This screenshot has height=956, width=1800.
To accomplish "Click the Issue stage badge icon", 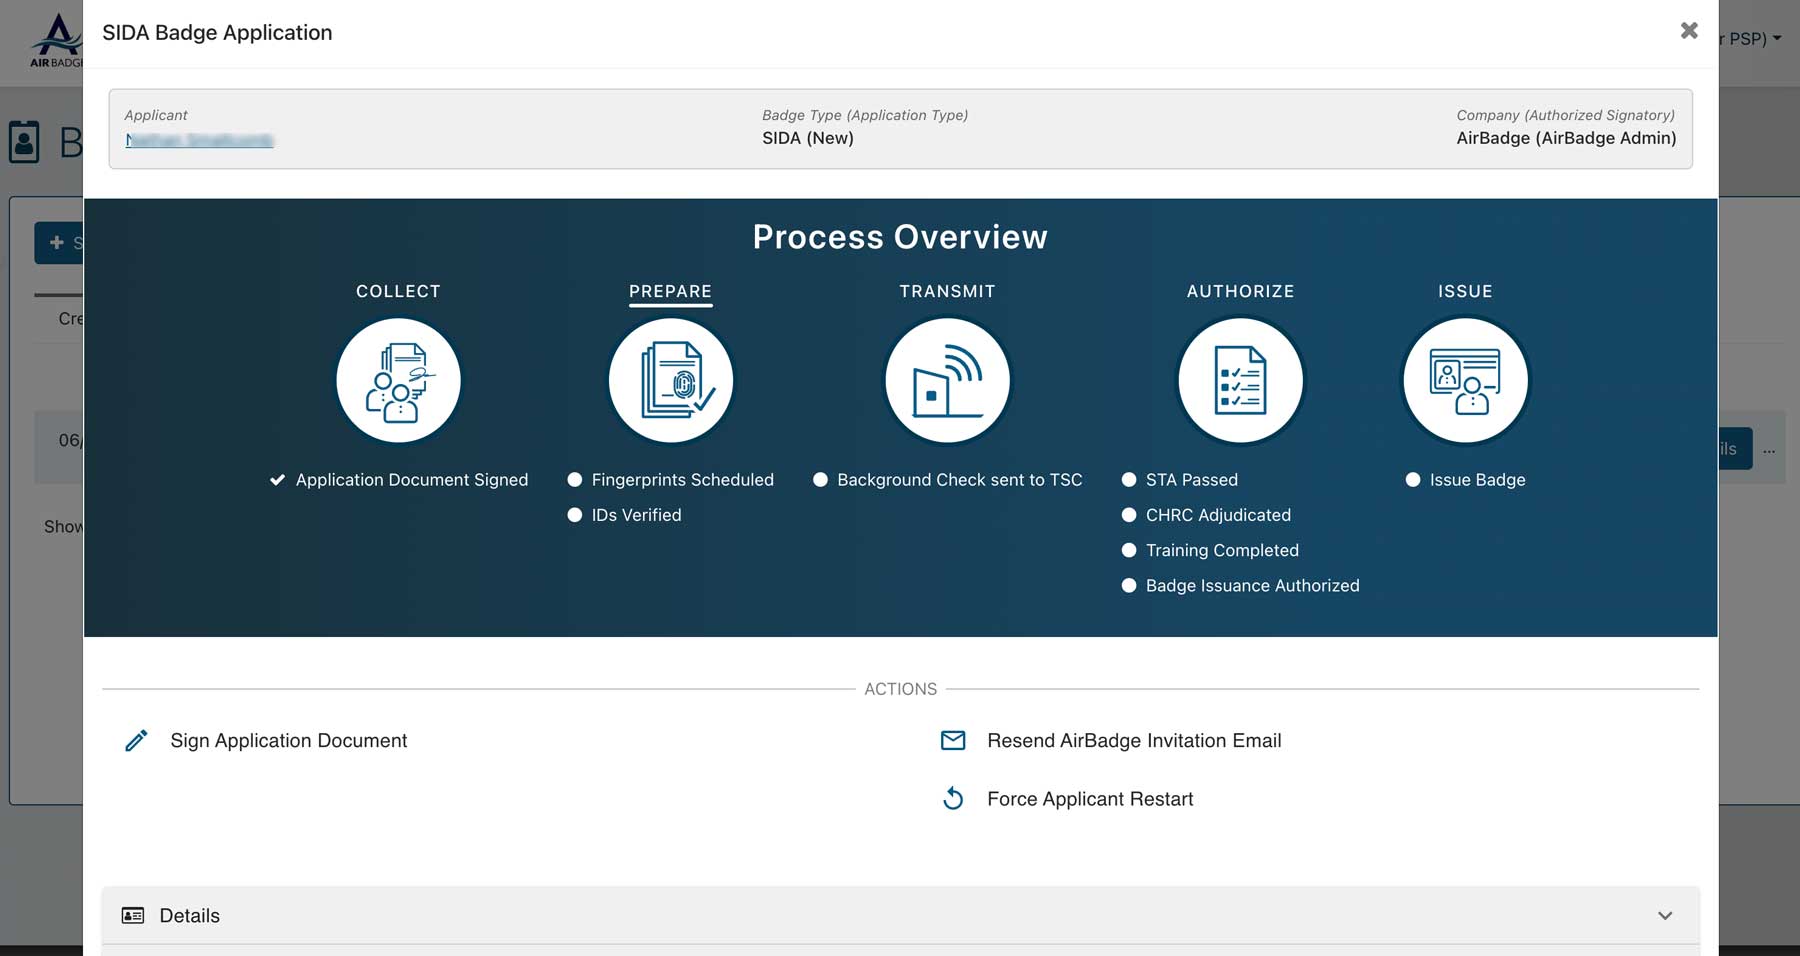I will [1465, 381].
